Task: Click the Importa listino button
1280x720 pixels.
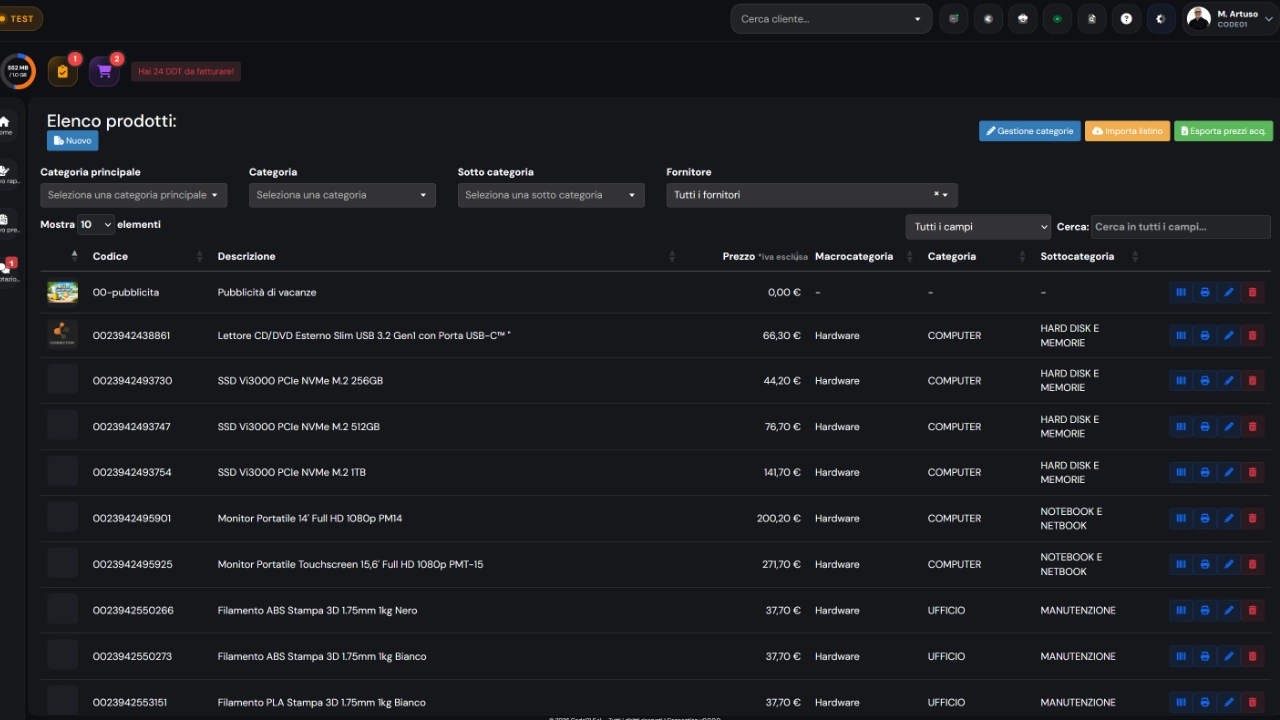Action: point(1127,131)
